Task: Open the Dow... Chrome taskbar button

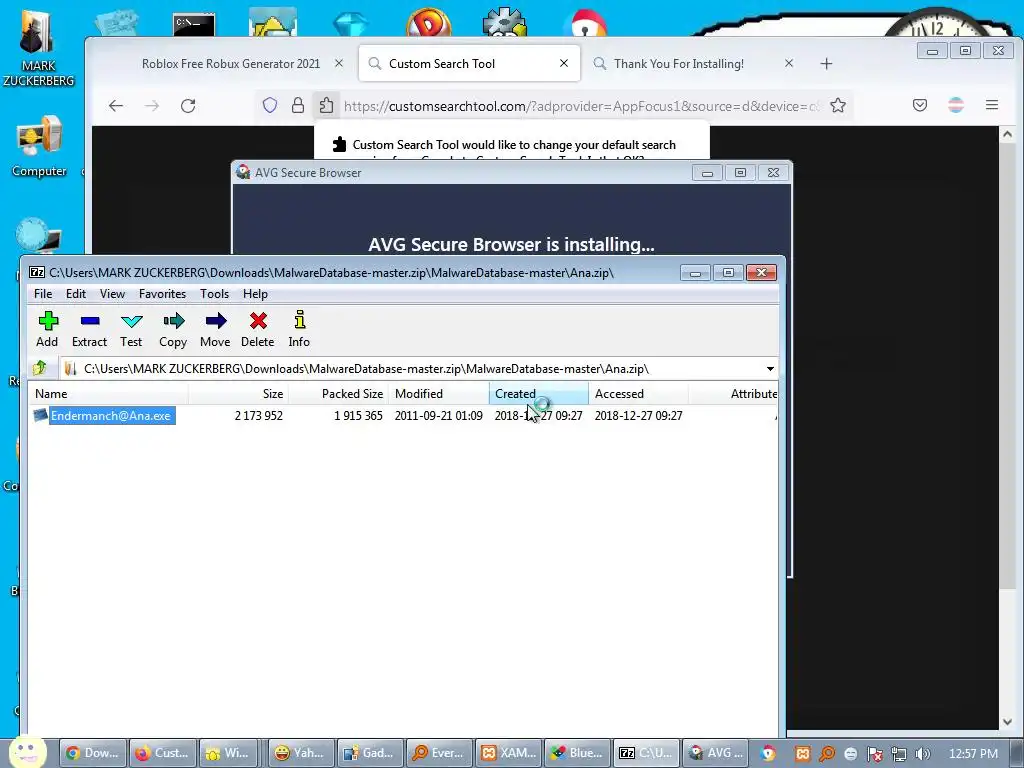Action: [x=93, y=753]
